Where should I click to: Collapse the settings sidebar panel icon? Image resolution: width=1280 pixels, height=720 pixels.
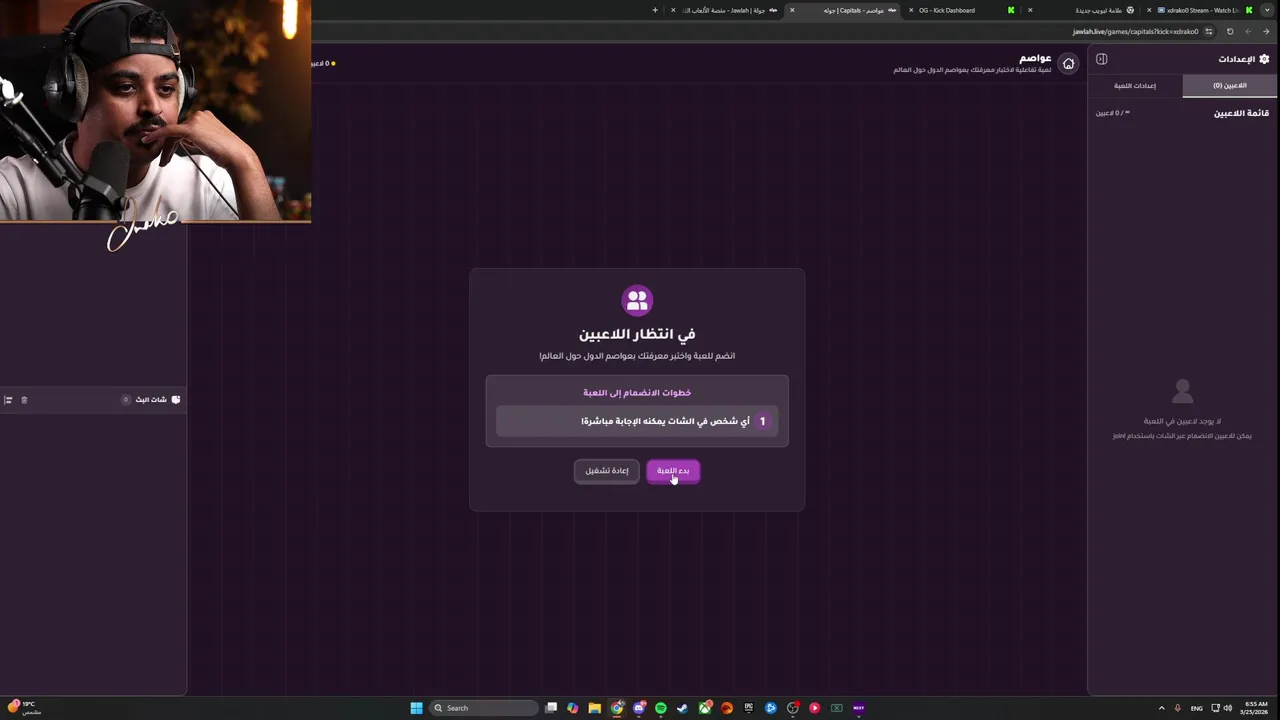click(x=1101, y=59)
